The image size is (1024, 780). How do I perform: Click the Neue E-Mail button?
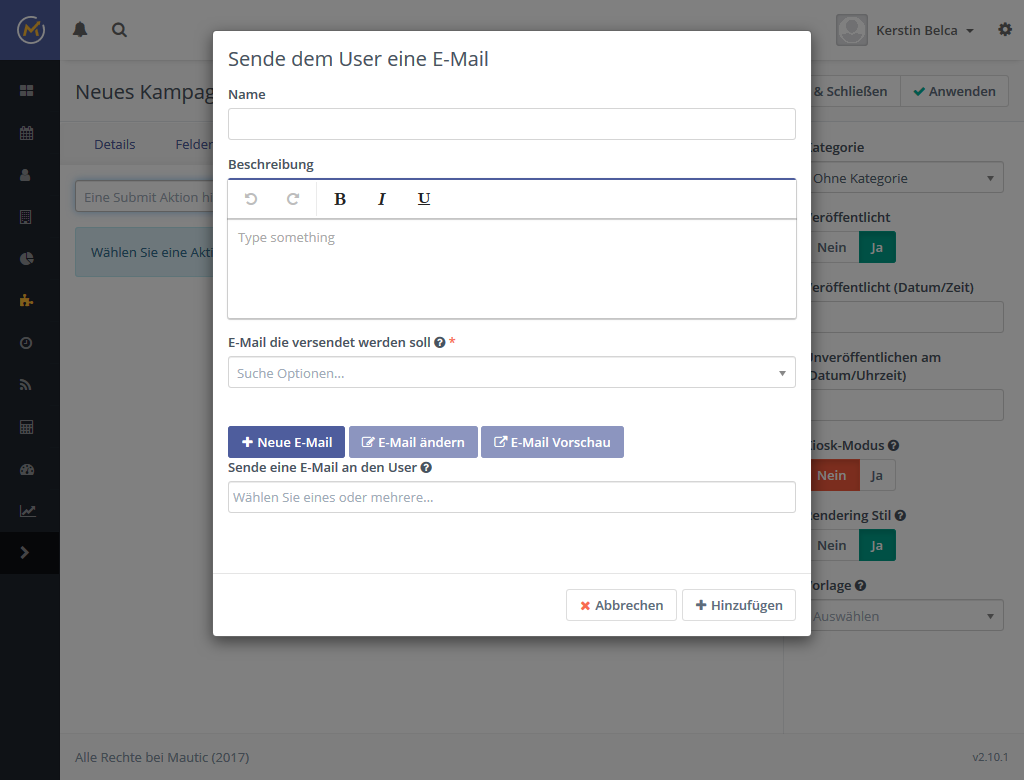click(x=286, y=442)
